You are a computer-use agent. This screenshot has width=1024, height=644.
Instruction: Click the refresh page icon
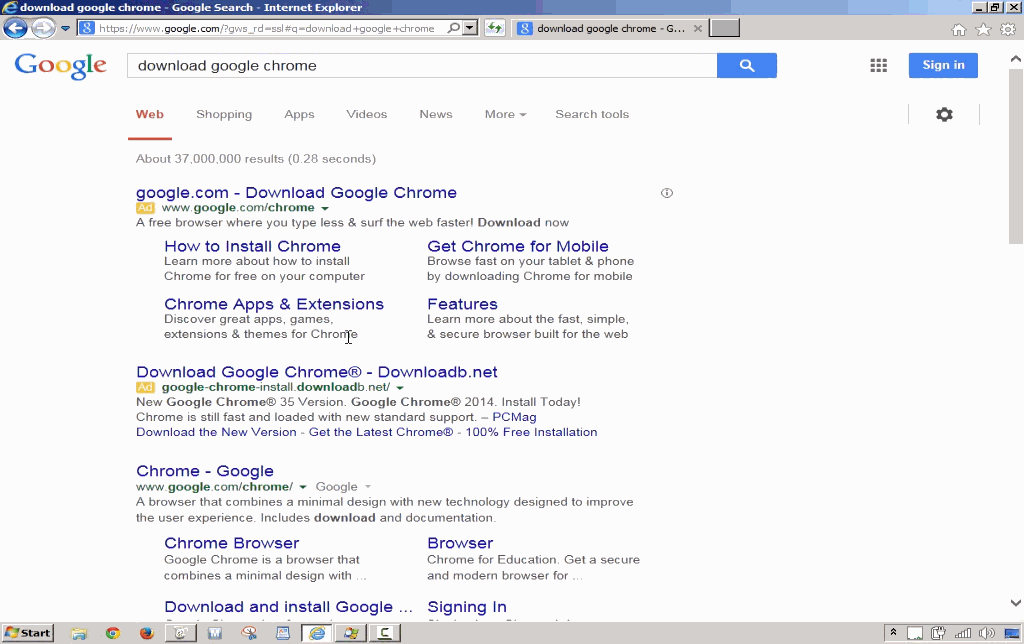[x=494, y=28]
